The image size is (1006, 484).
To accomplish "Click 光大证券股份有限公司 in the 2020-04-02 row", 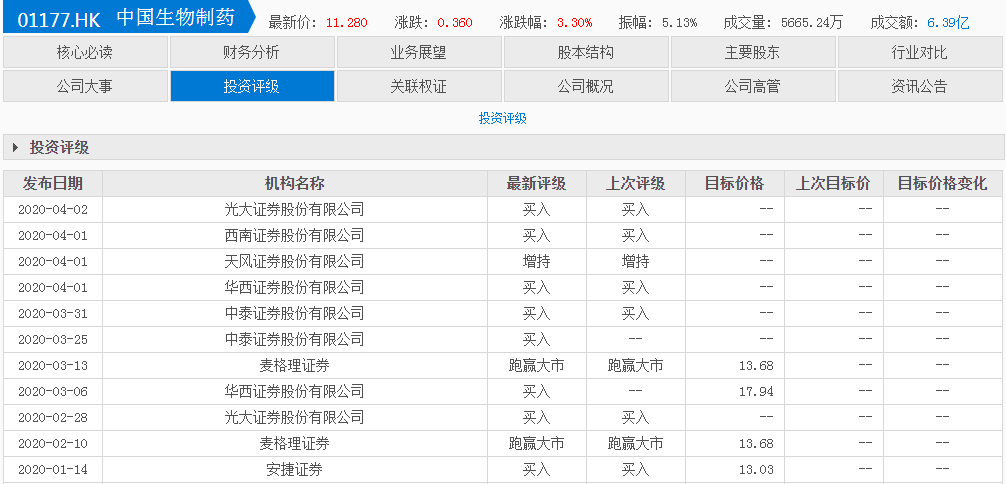I will (294, 209).
